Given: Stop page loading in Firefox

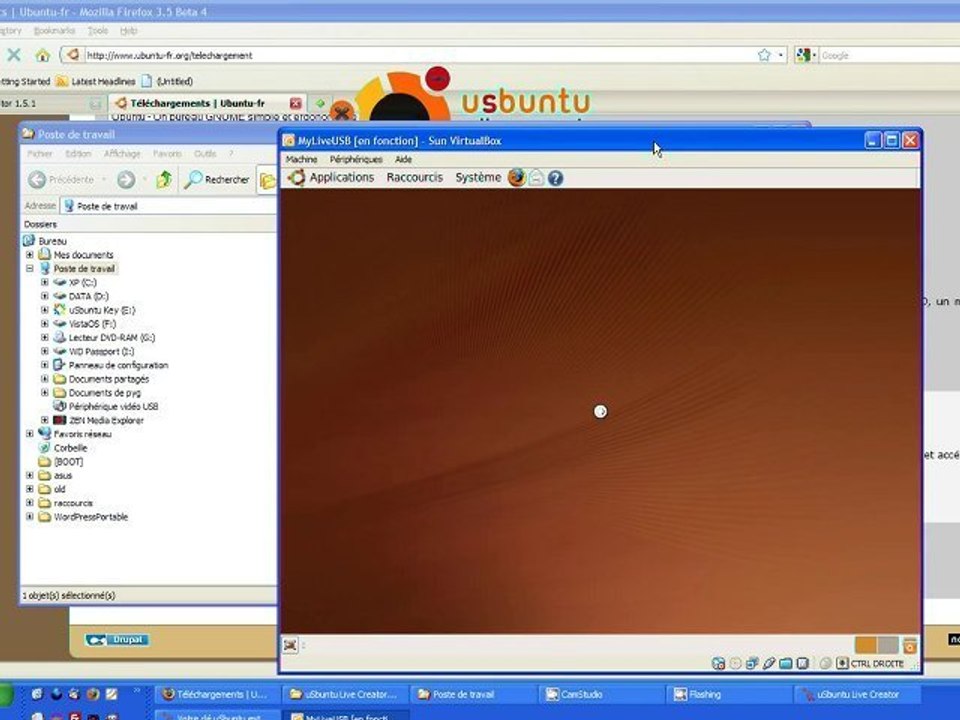Looking at the screenshot, I should click(x=13, y=55).
